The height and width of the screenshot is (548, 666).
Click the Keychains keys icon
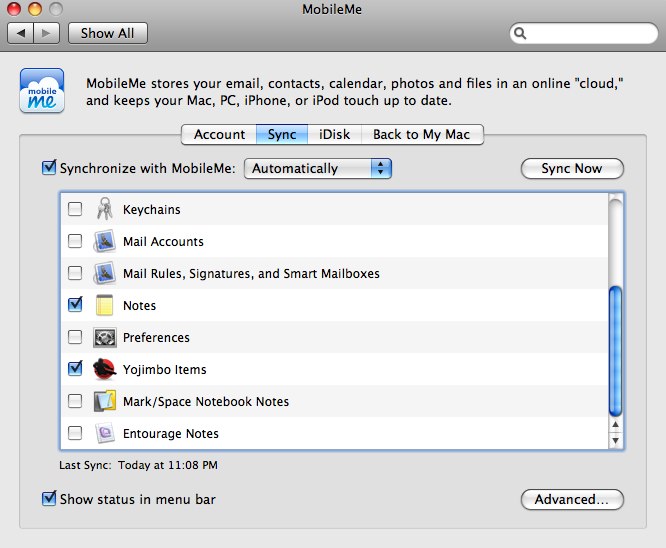coord(104,209)
